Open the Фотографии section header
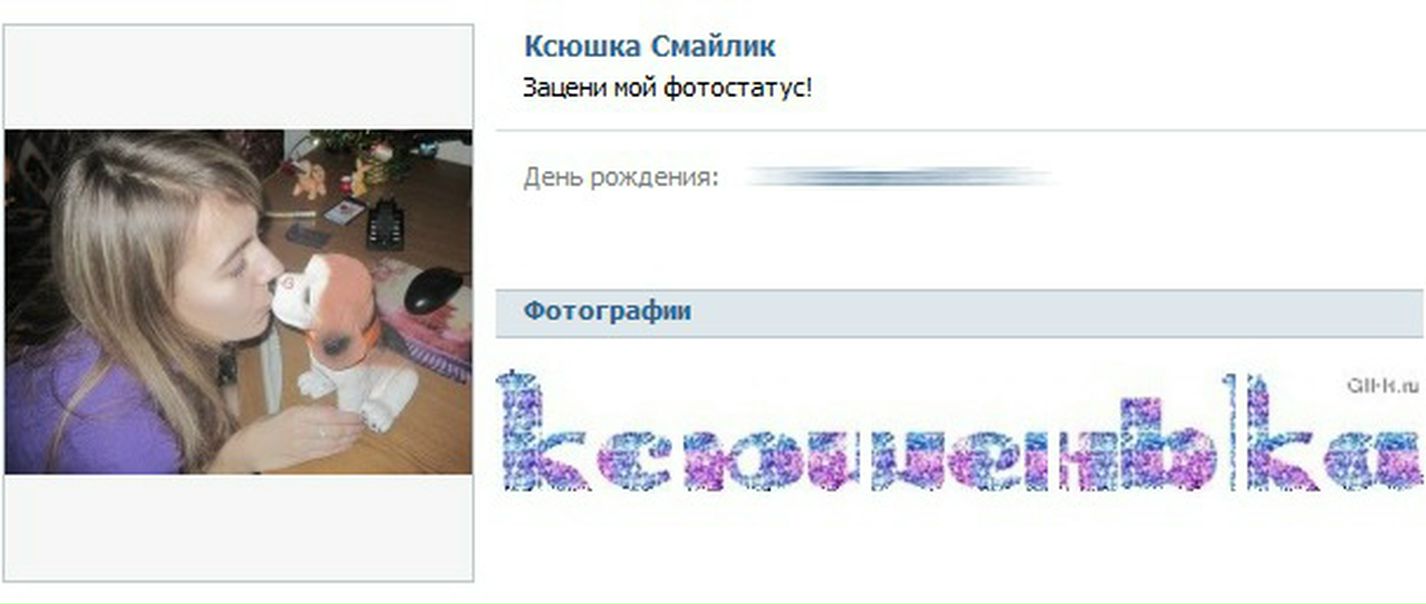 click(x=960, y=312)
